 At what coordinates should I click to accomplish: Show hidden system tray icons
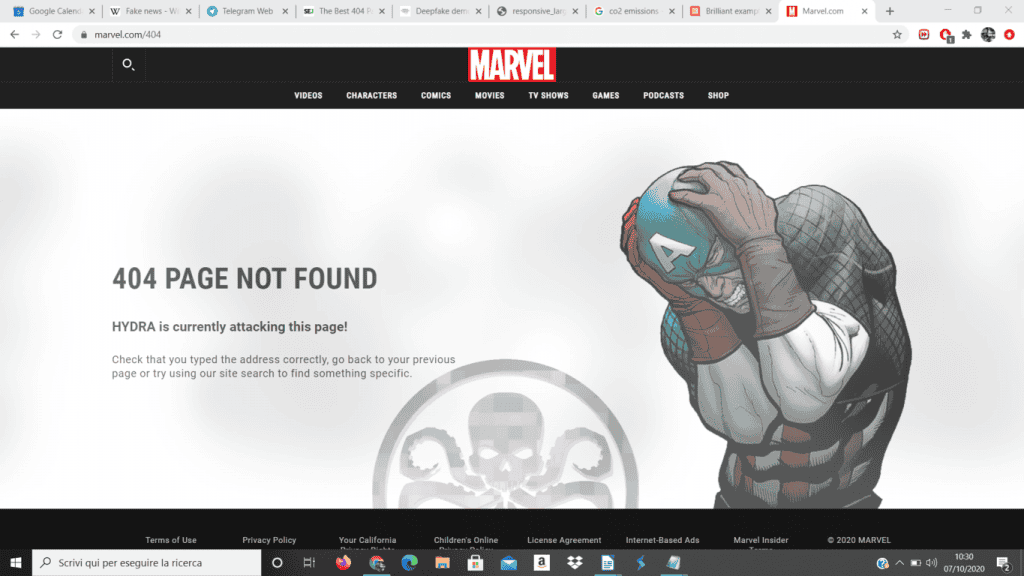(899, 563)
